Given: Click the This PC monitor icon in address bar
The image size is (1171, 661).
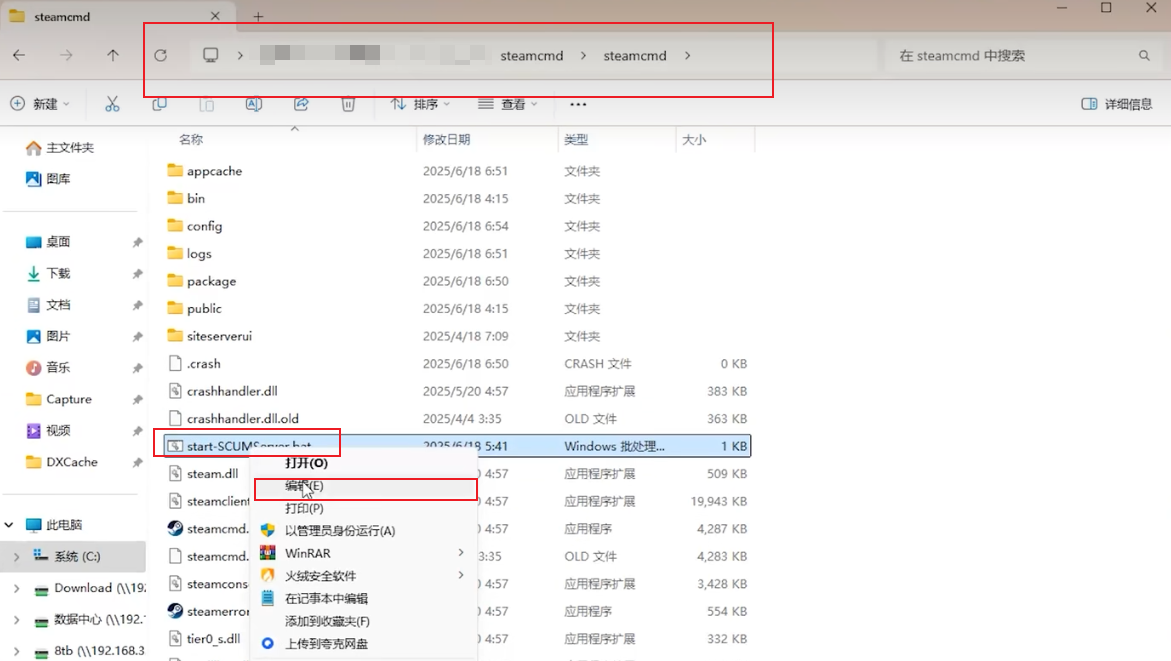Looking at the screenshot, I should pyautogui.click(x=211, y=55).
